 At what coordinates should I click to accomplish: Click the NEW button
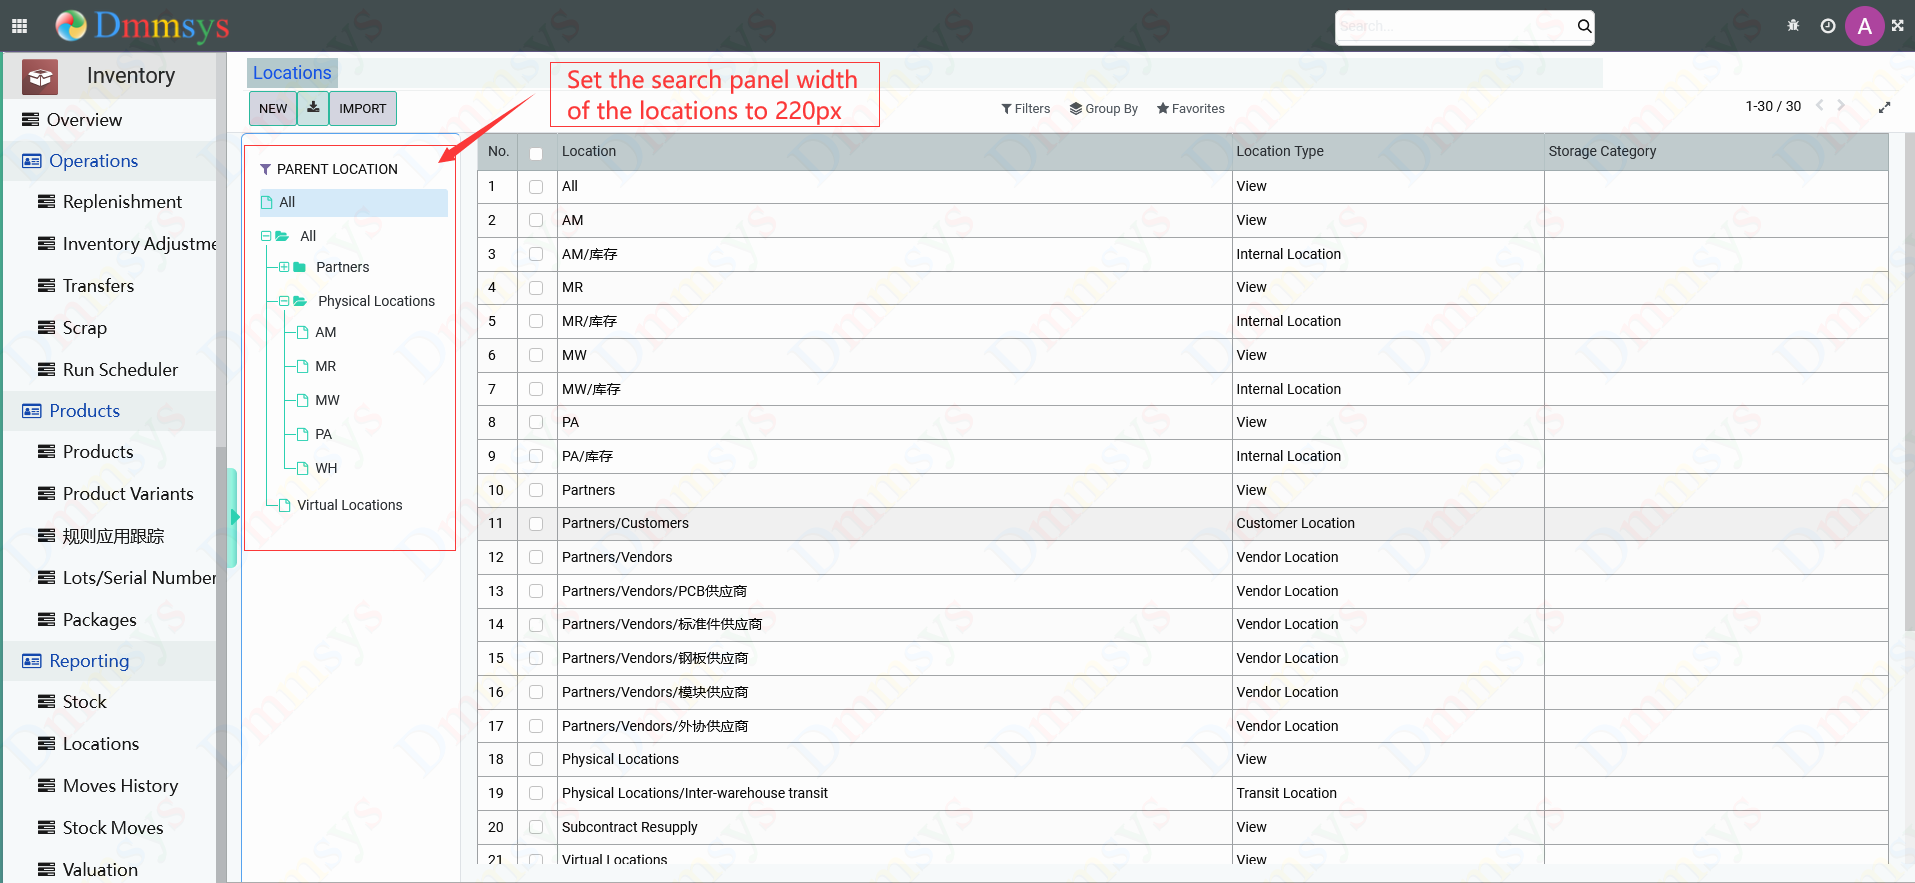[x=273, y=108]
